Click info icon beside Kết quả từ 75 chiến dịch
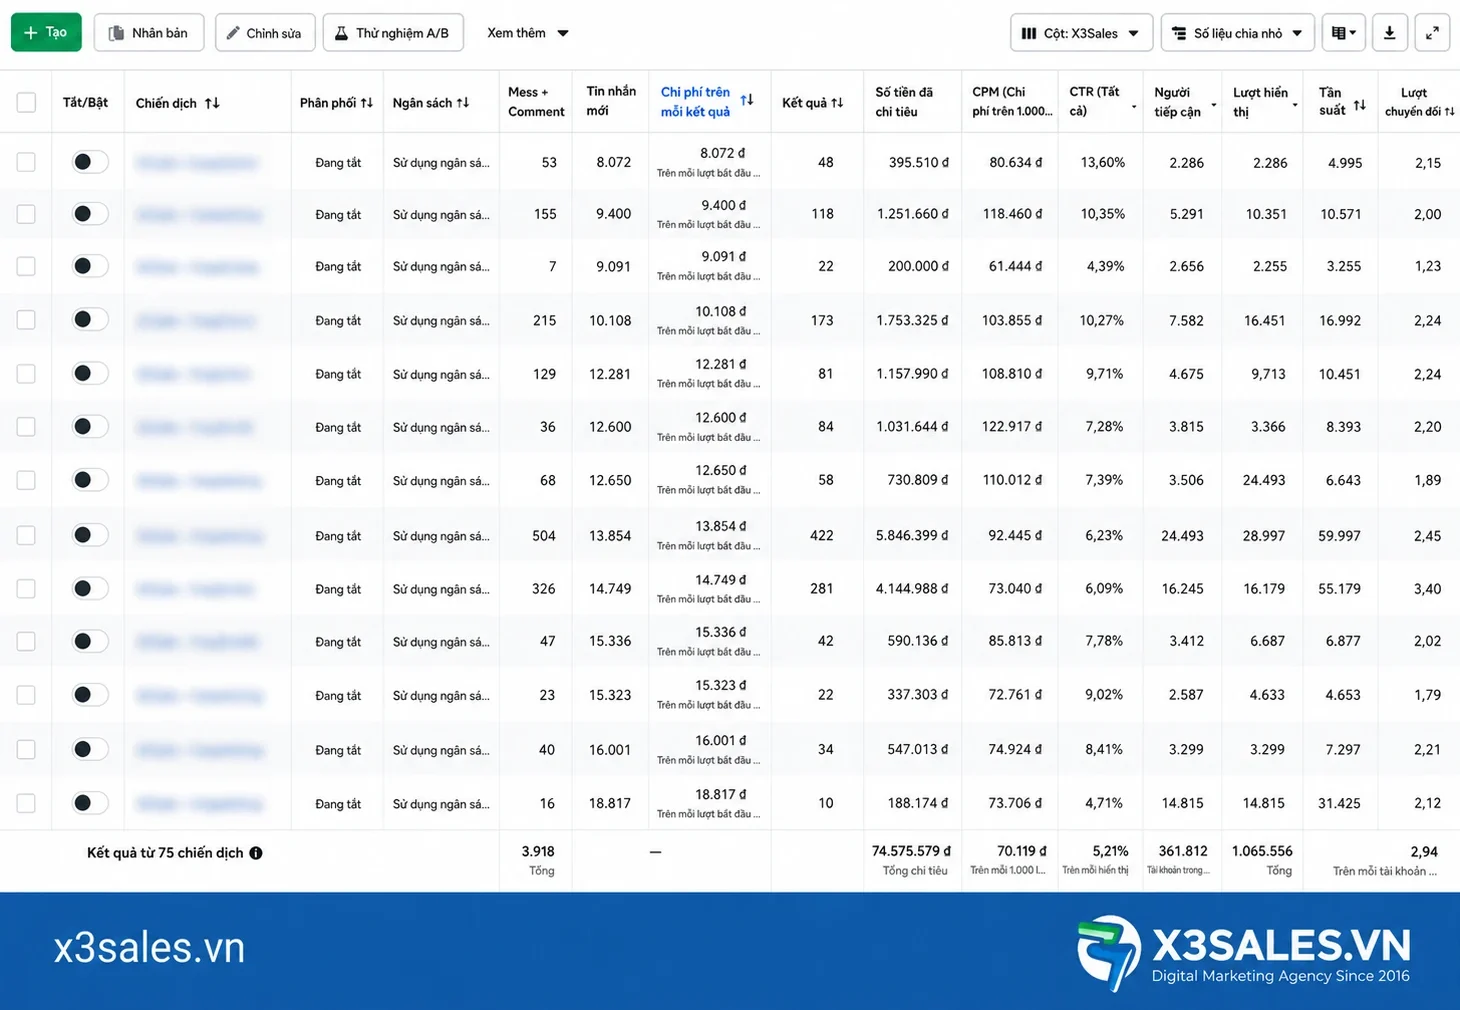 click(256, 853)
